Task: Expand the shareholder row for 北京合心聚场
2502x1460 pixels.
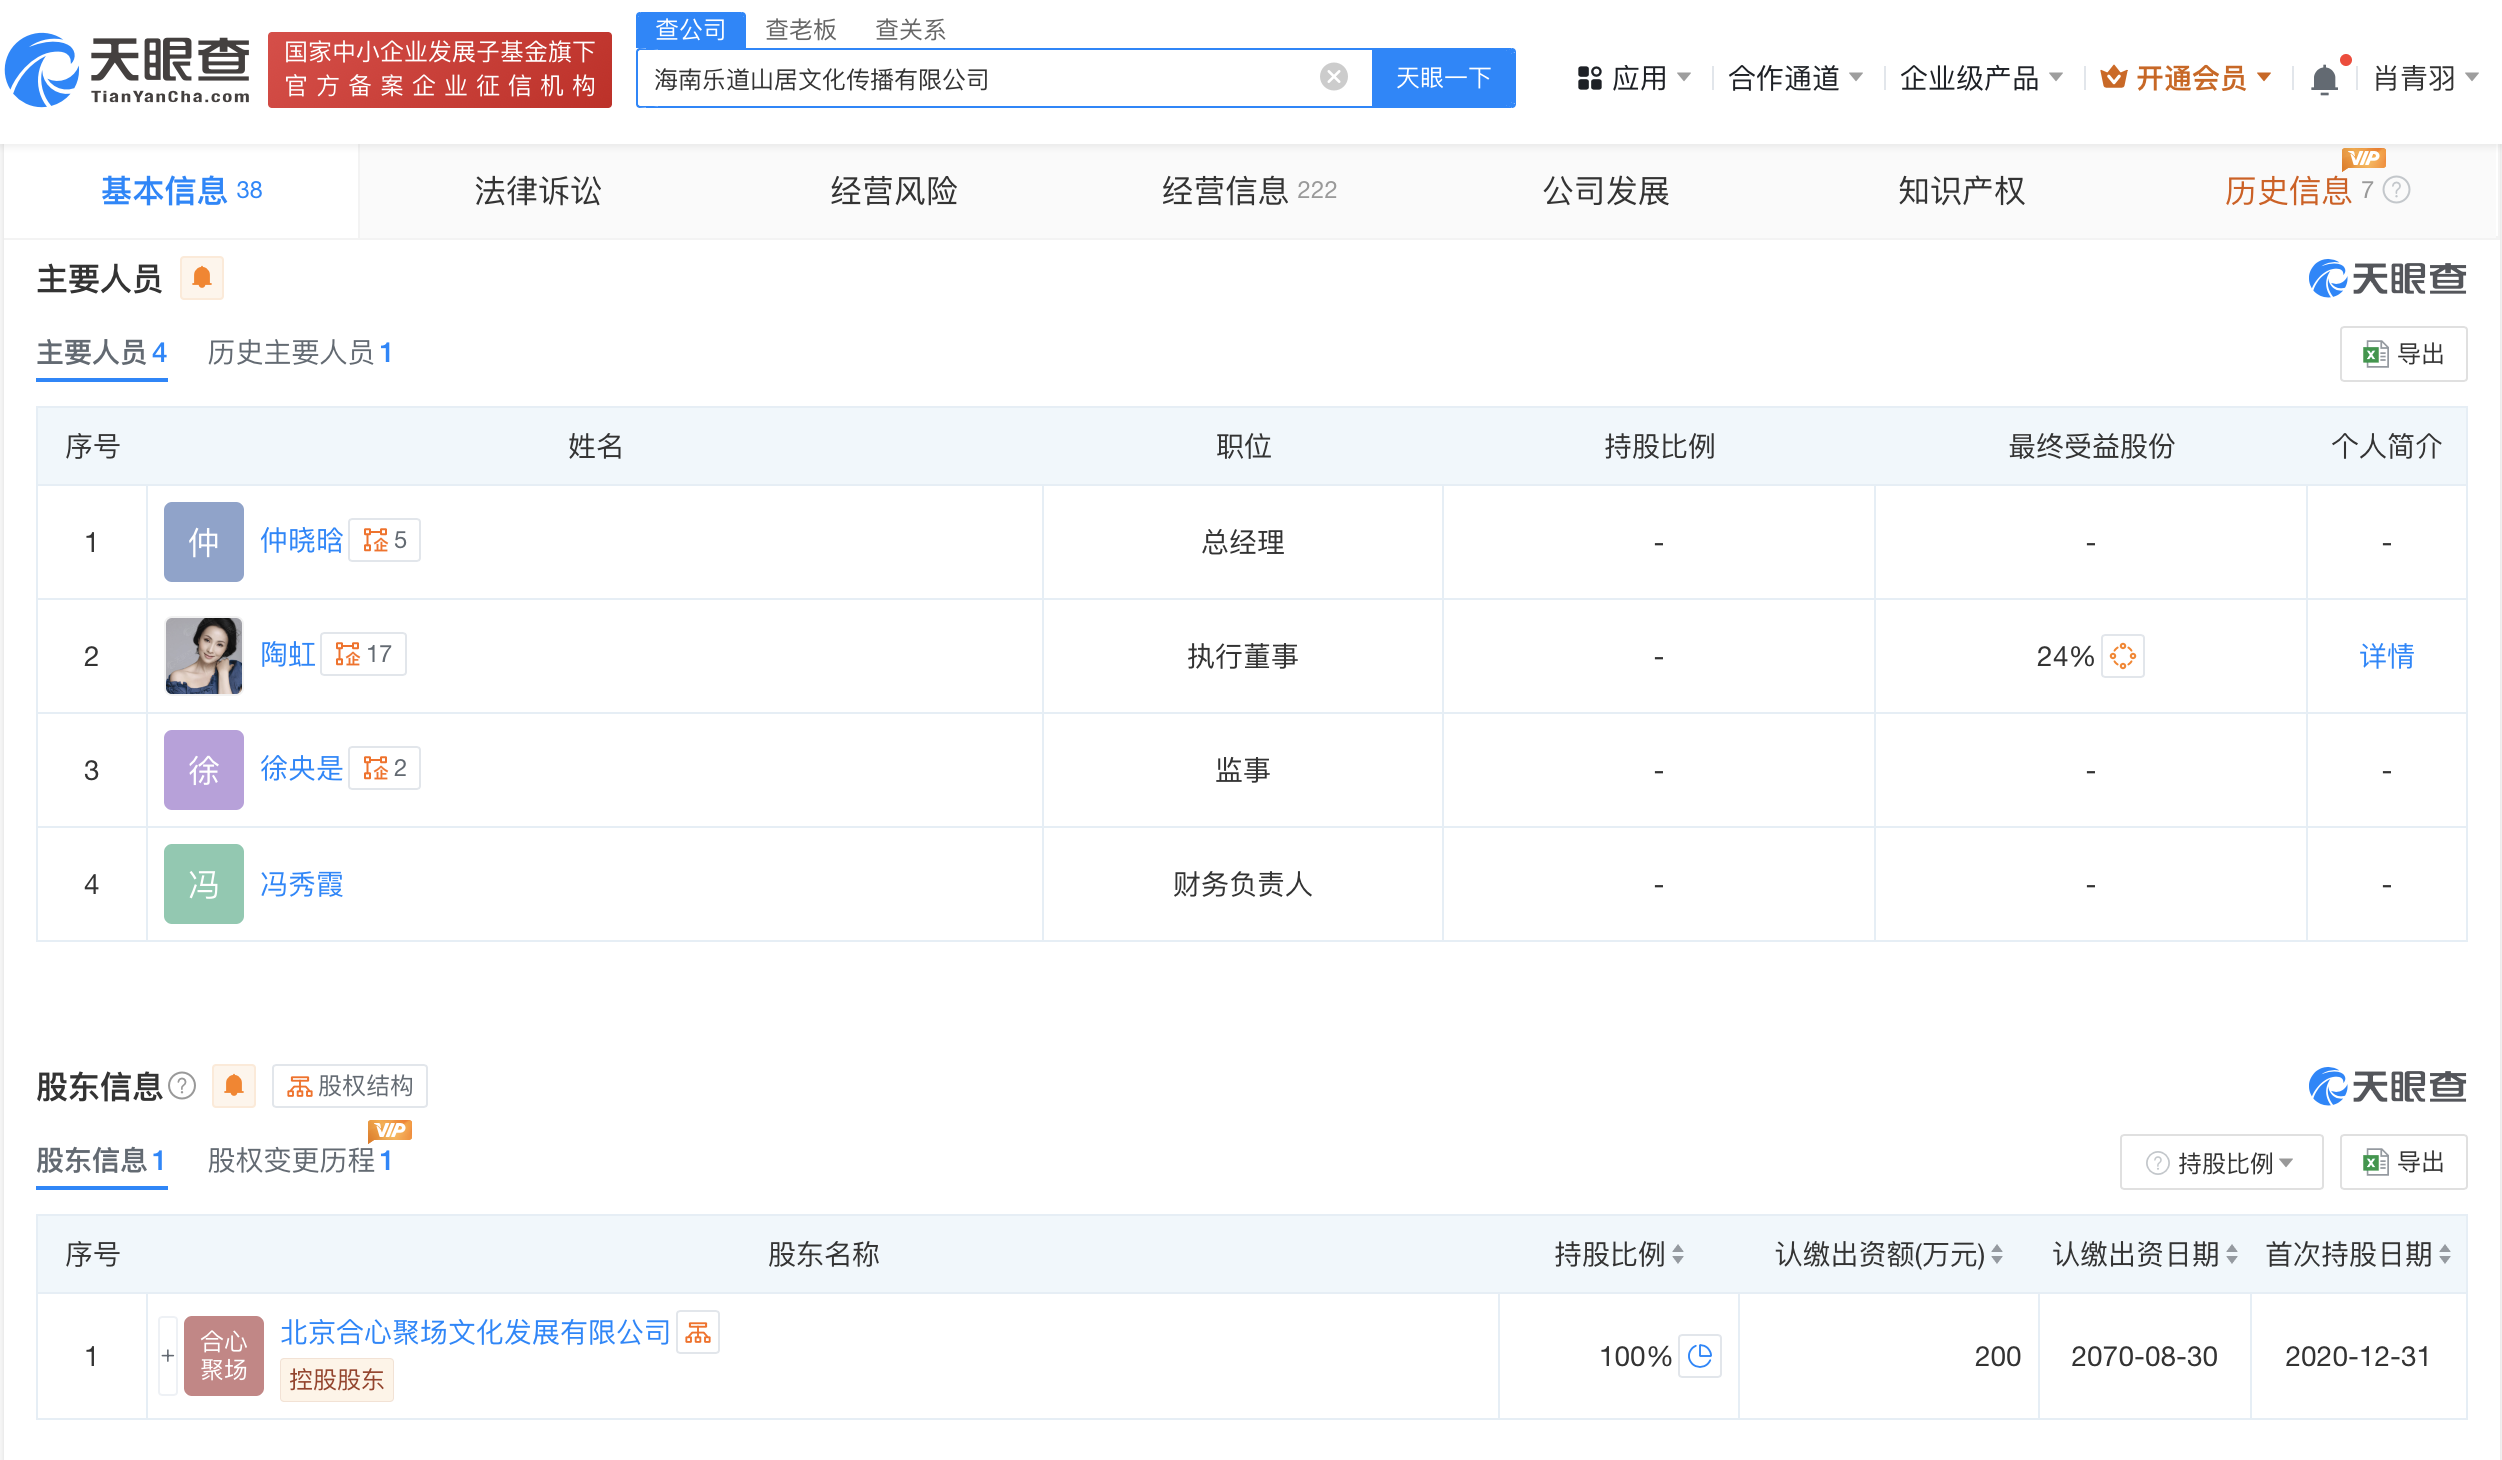Action: coord(166,1356)
